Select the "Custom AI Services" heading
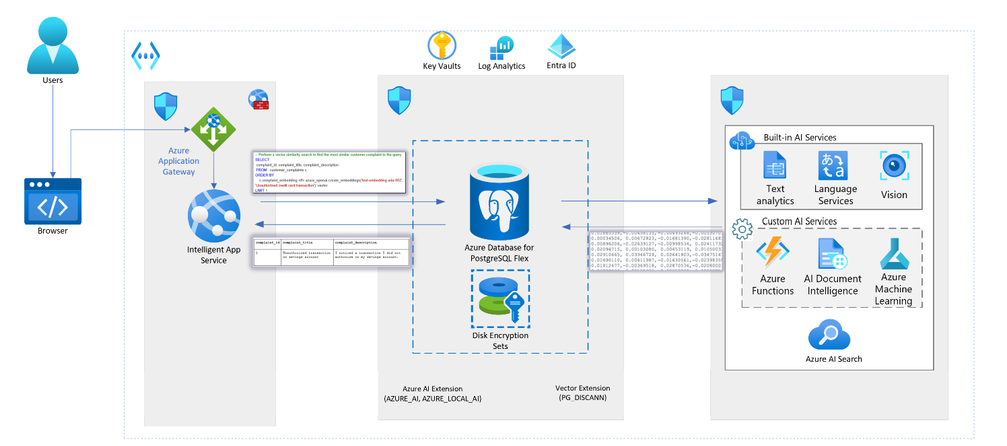The image size is (1007, 446). click(799, 221)
